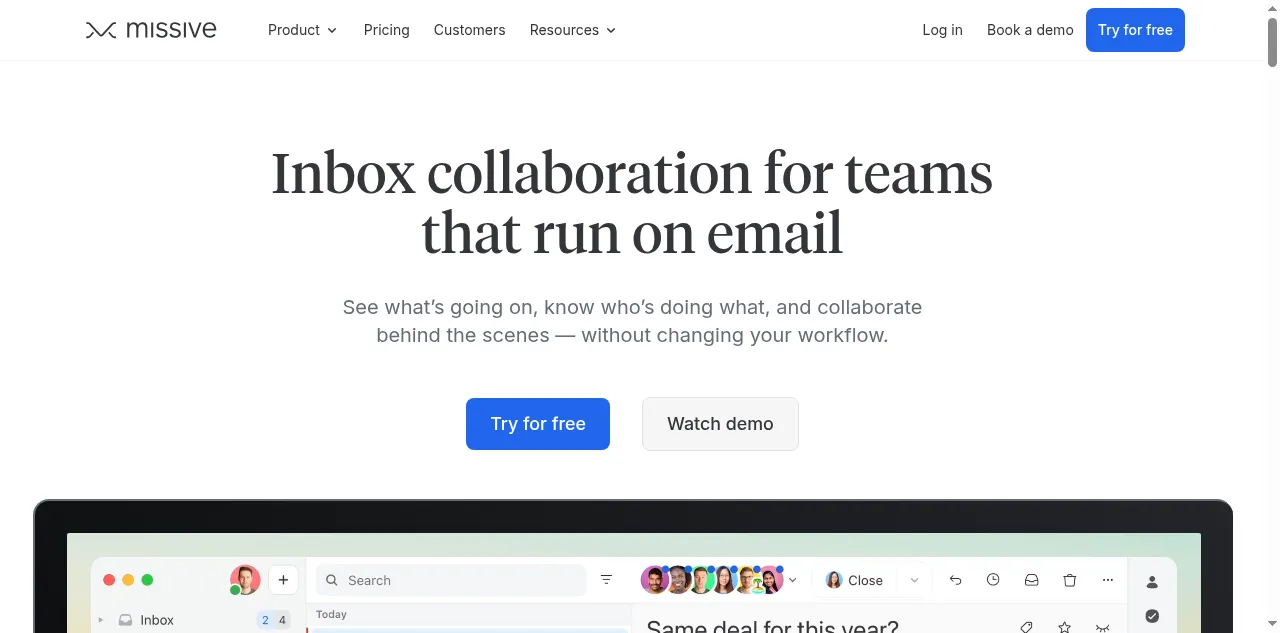Open the Resources dropdown menu
This screenshot has width=1280, height=633.
coord(573,30)
